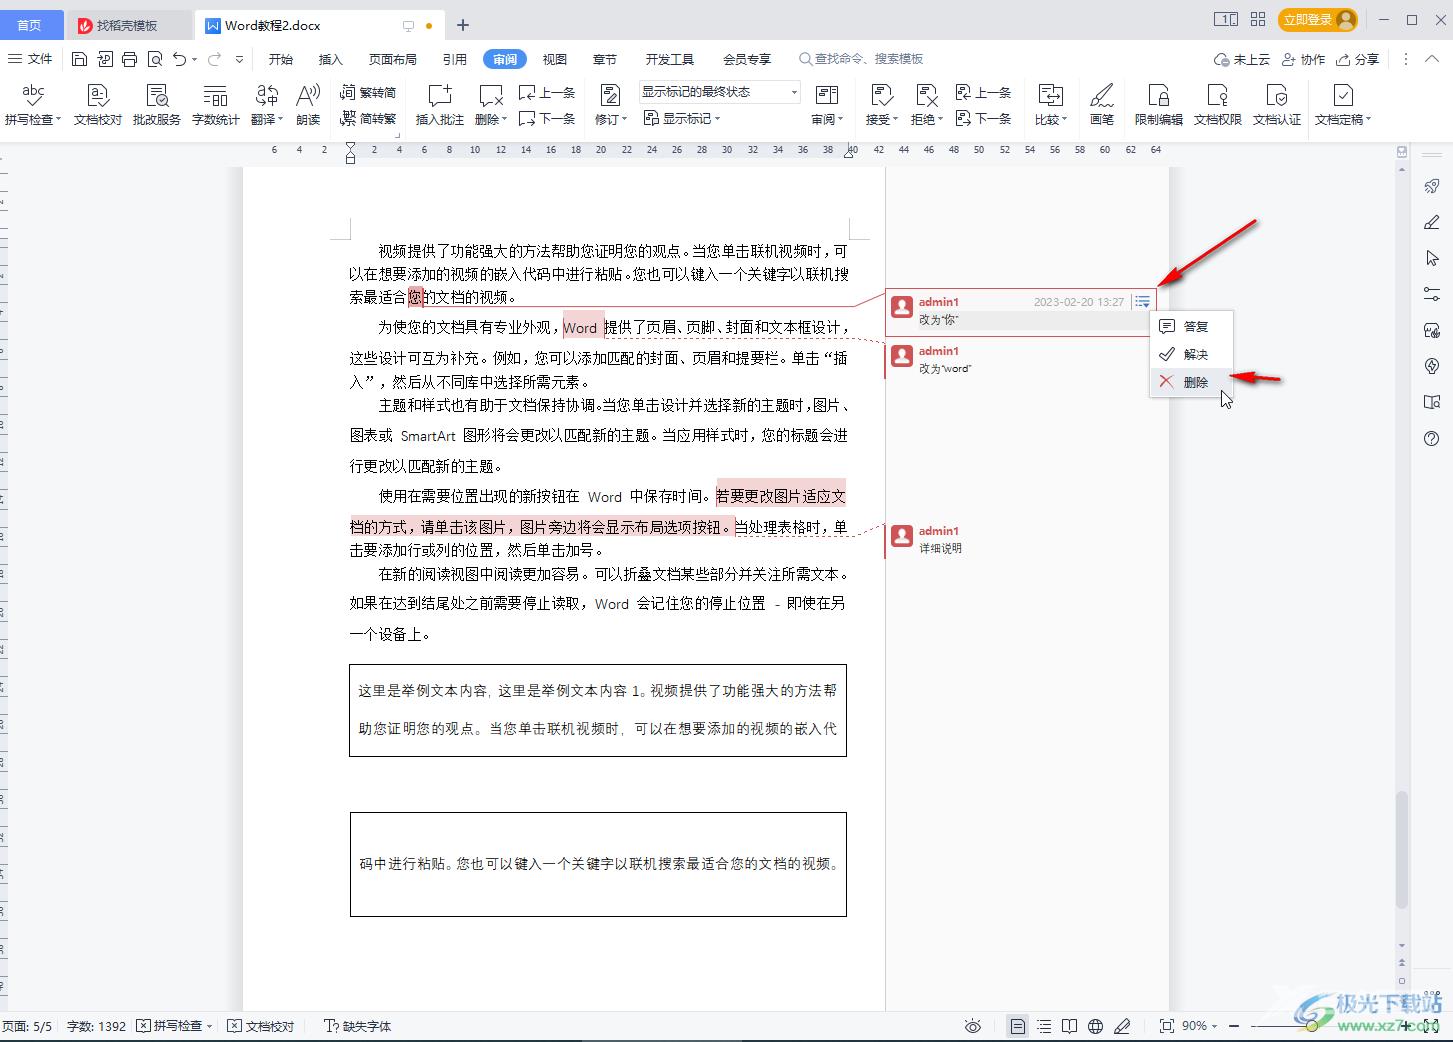Select 解决 in comment context menu

click(x=1191, y=354)
